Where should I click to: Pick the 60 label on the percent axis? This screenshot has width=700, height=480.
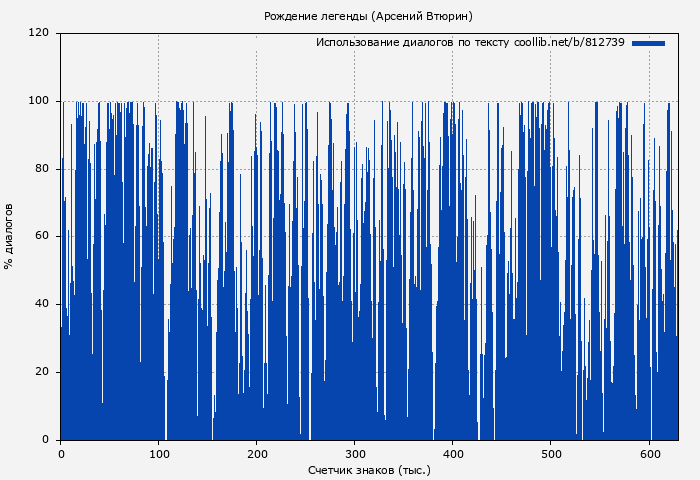coord(42,237)
